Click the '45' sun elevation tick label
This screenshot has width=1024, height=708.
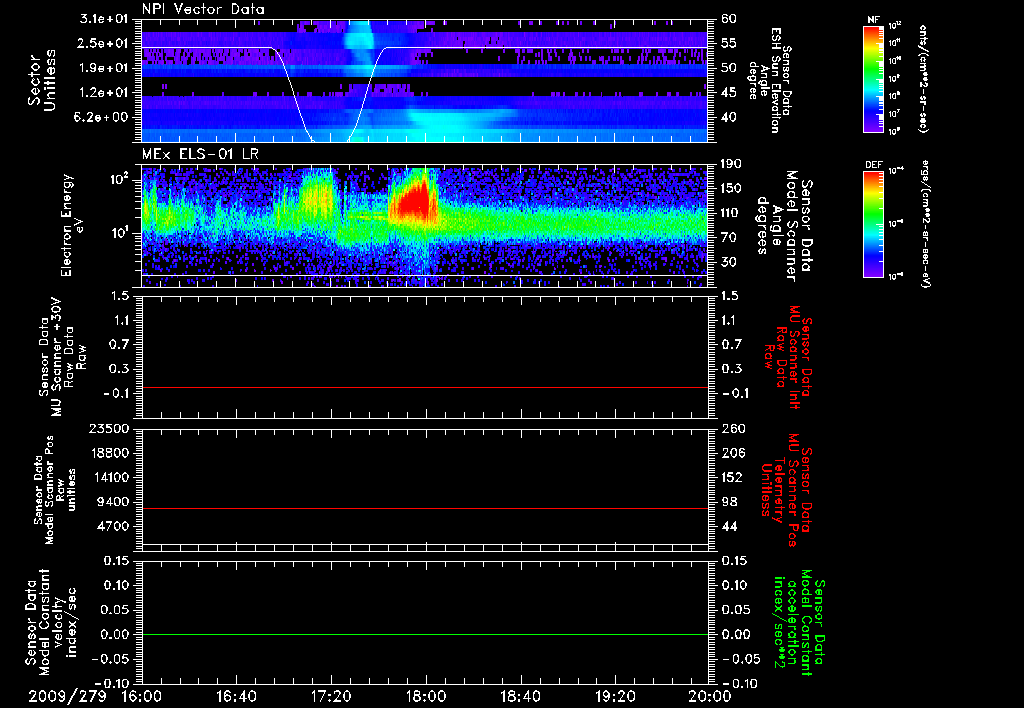[729, 93]
